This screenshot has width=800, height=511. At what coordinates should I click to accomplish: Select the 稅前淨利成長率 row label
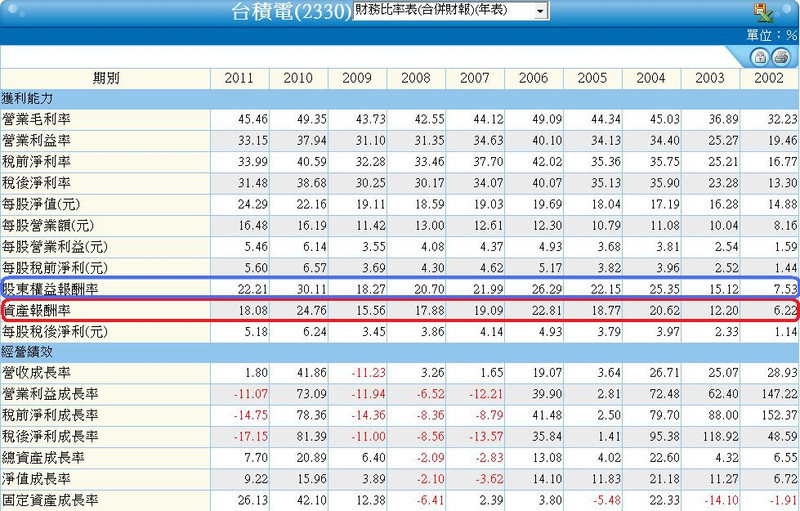[x=50, y=416]
